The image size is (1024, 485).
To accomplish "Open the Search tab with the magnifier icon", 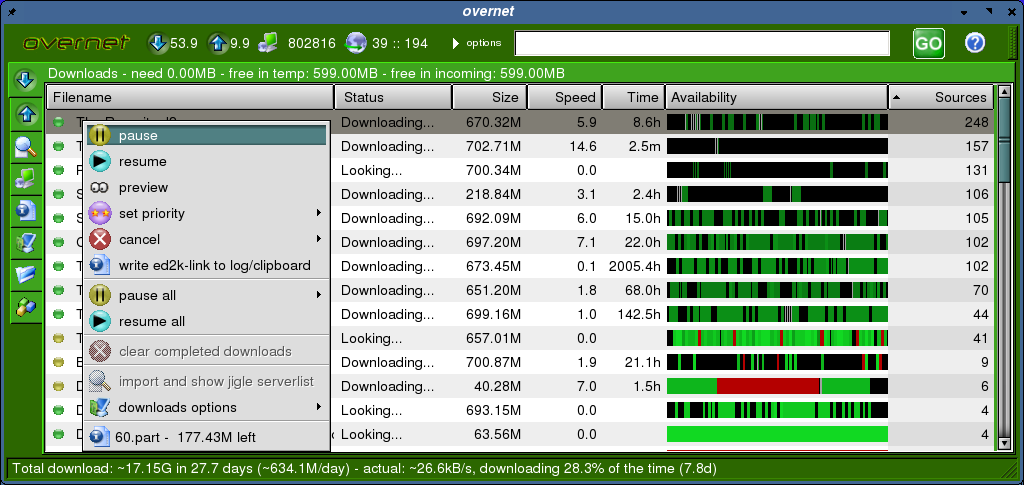I will [25, 148].
